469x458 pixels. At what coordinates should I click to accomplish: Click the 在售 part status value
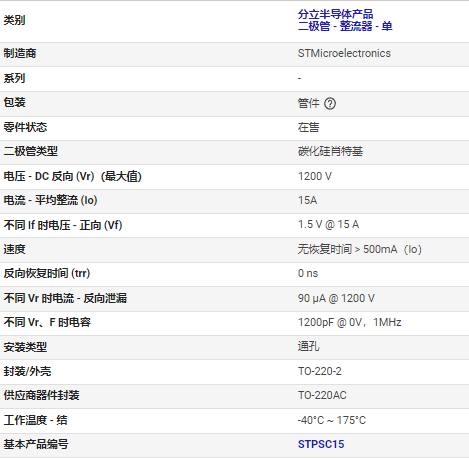[308, 127]
